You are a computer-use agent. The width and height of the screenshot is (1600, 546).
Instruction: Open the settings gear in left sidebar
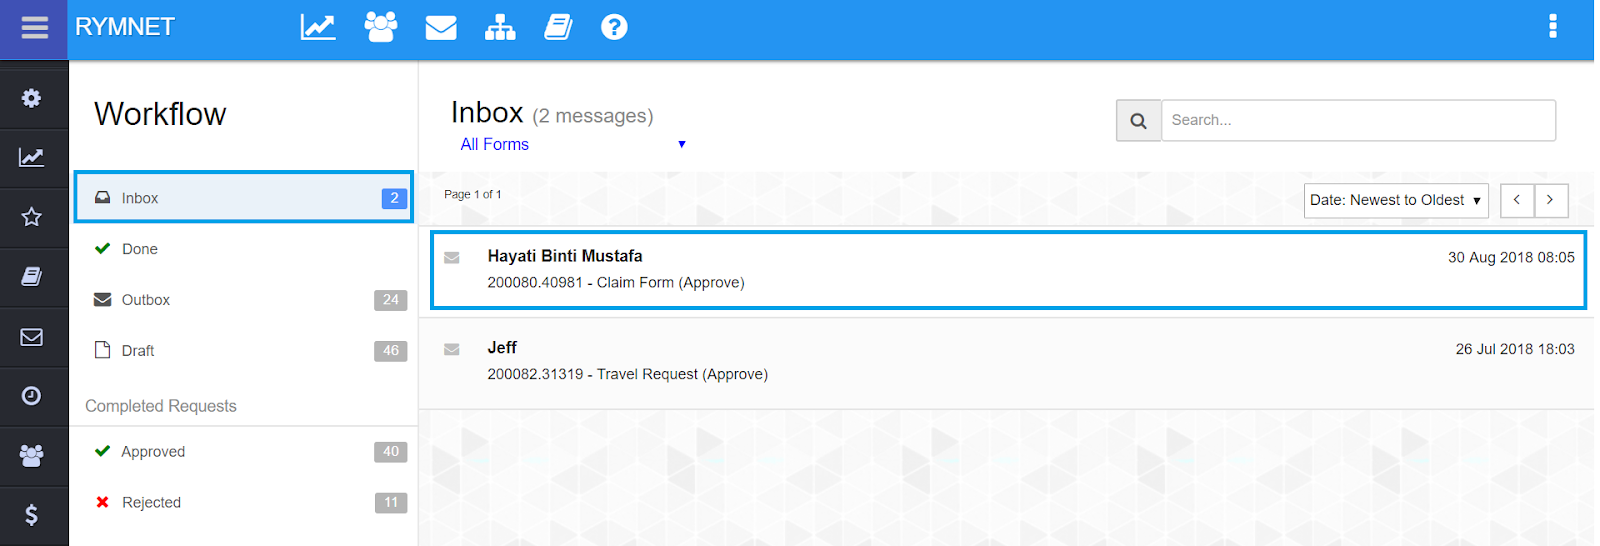[x=32, y=98]
